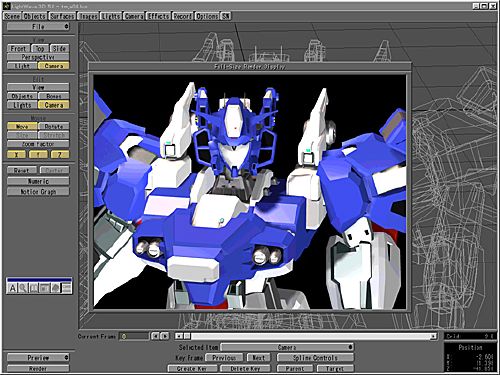The height and width of the screenshot is (375, 500).
Task: Click the magnifier icon in the floating toolbar
Action: (23, 288)
